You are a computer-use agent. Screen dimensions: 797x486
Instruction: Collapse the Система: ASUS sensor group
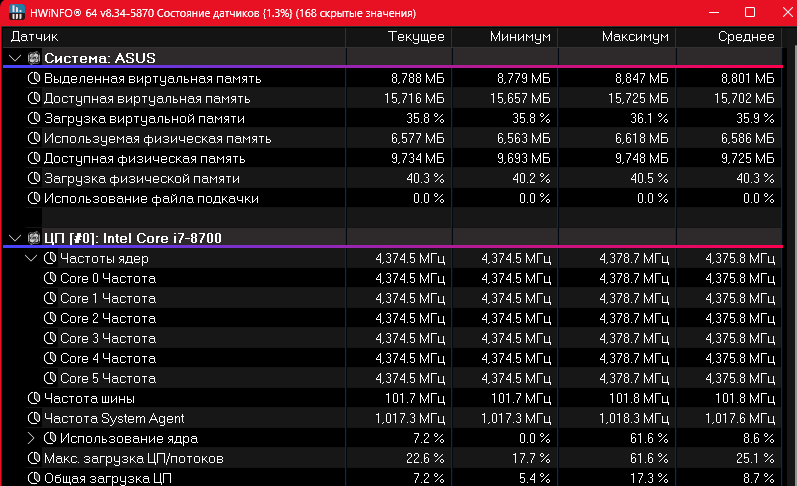pos(14,58)
